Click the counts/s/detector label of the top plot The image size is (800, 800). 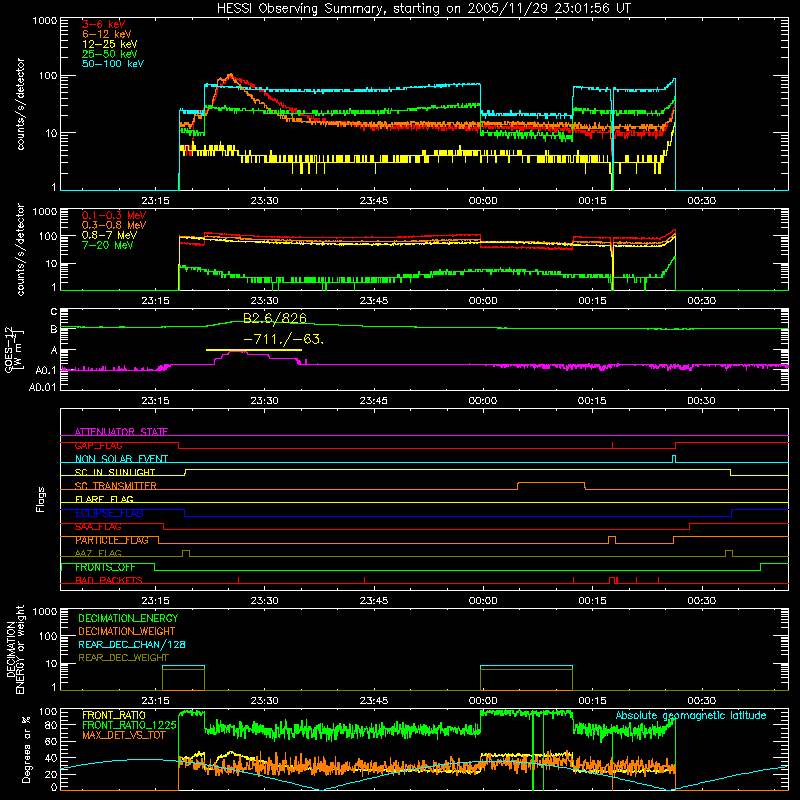coord(20,104)
